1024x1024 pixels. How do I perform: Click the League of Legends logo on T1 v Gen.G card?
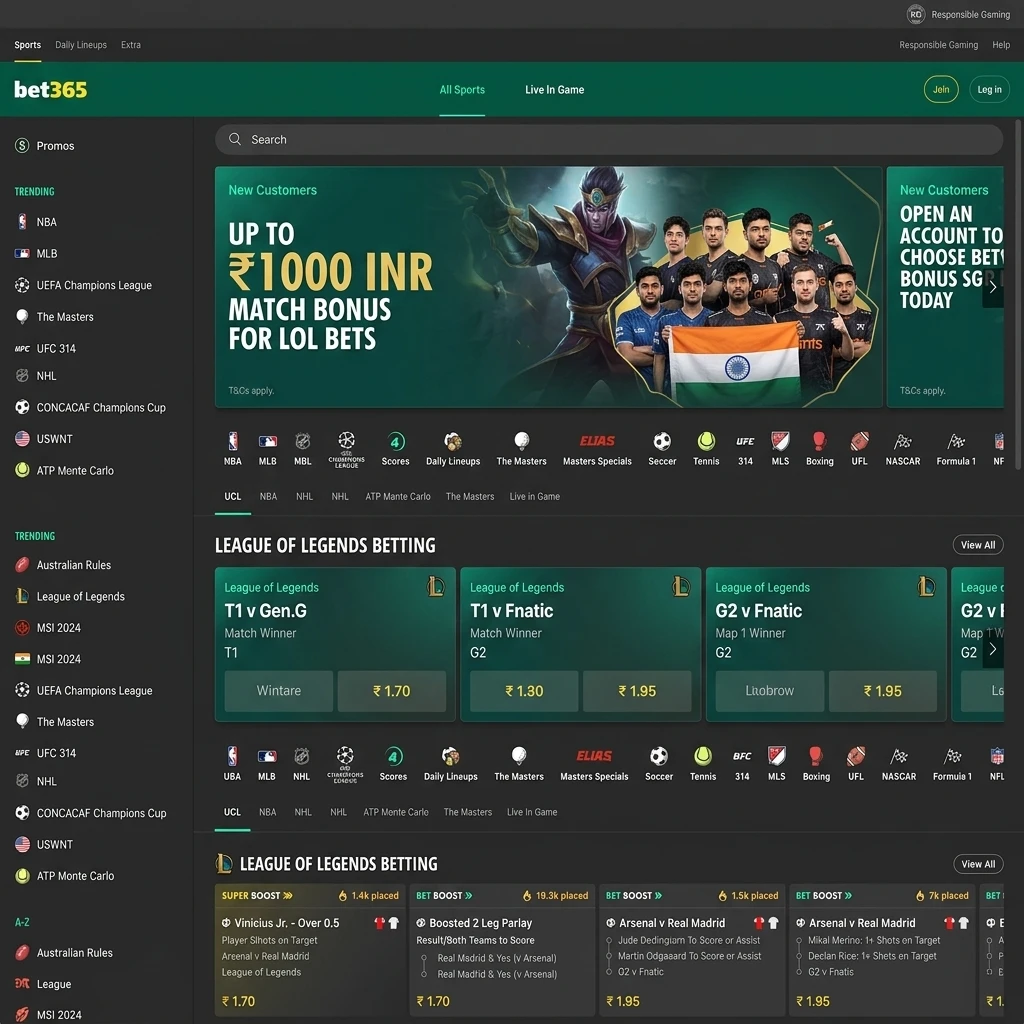coord(436,586)
